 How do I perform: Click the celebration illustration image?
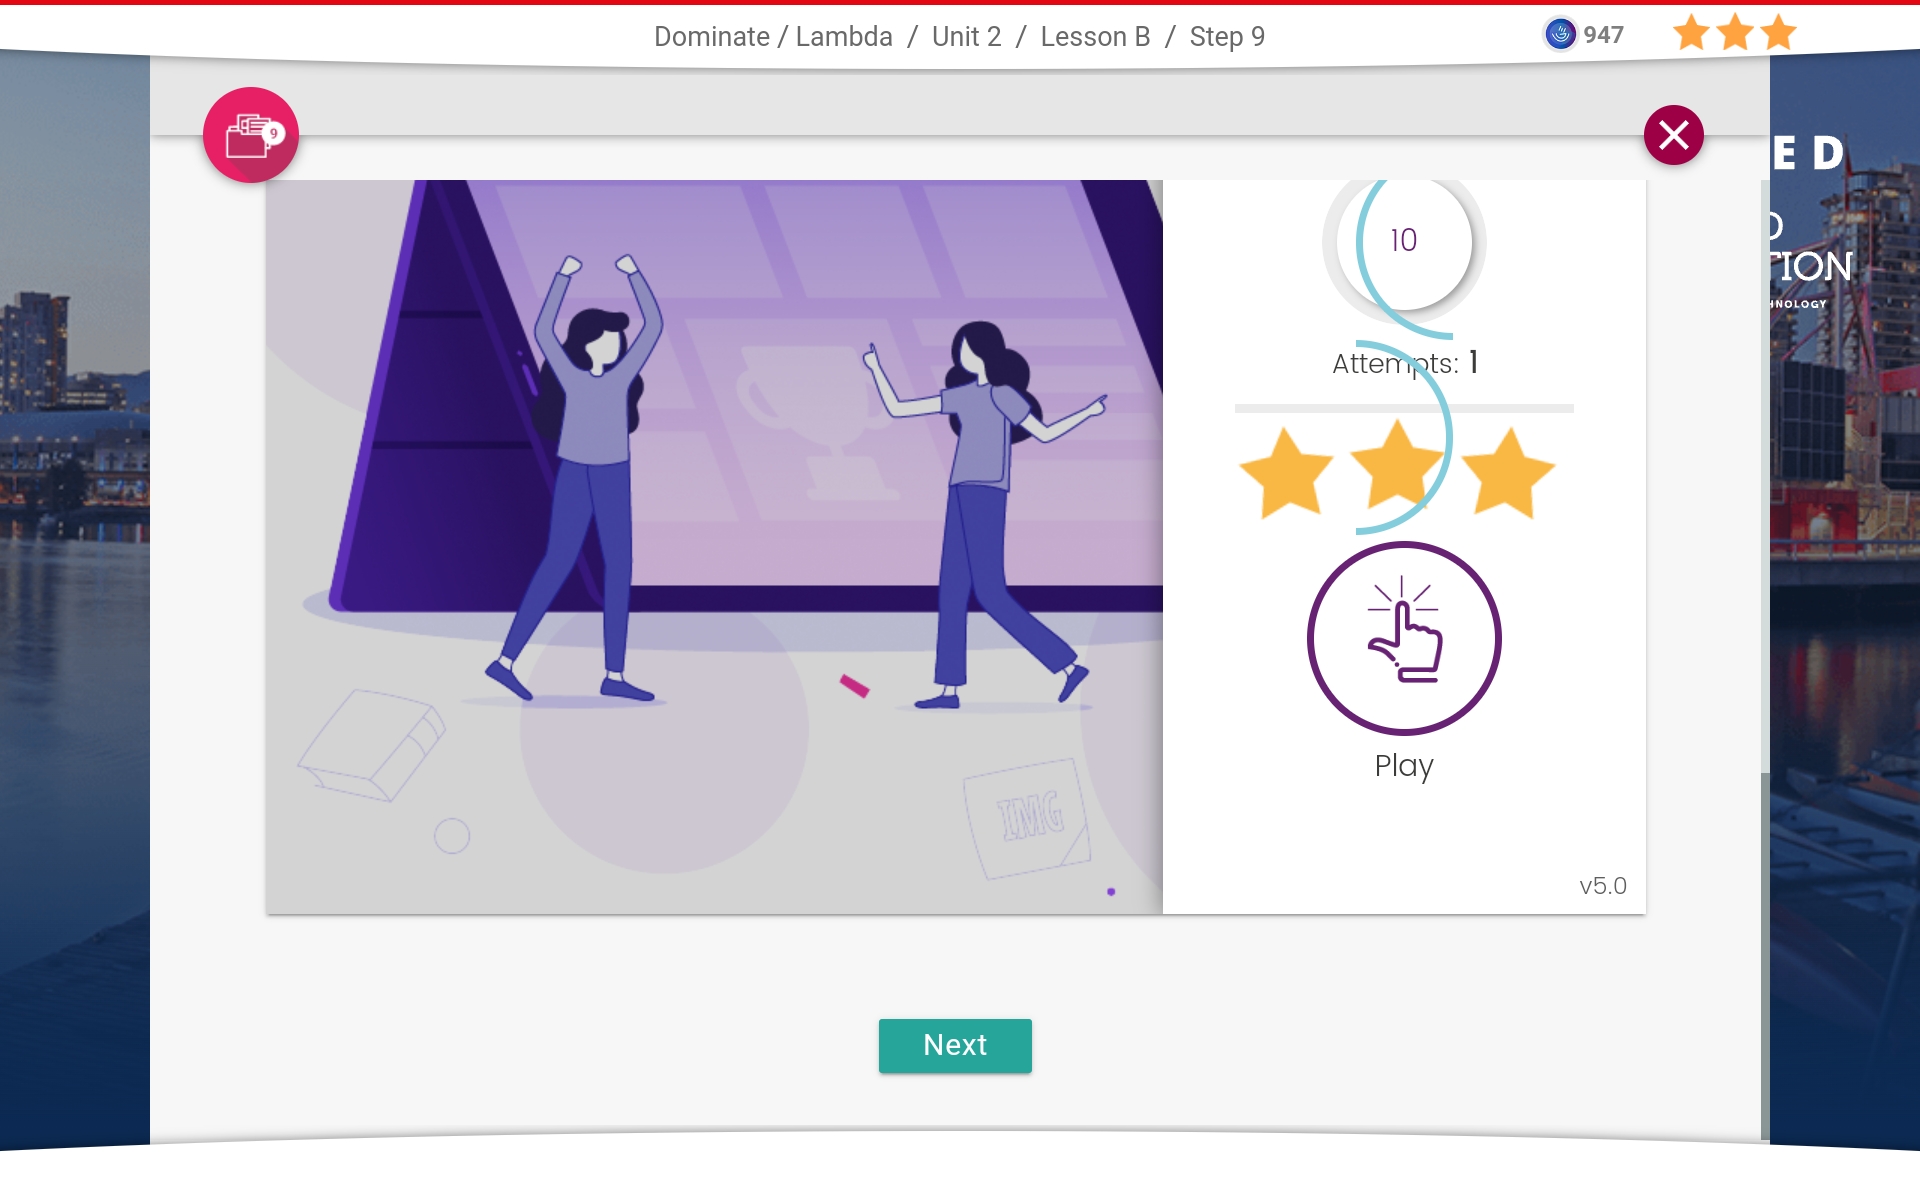pos(714,546)
